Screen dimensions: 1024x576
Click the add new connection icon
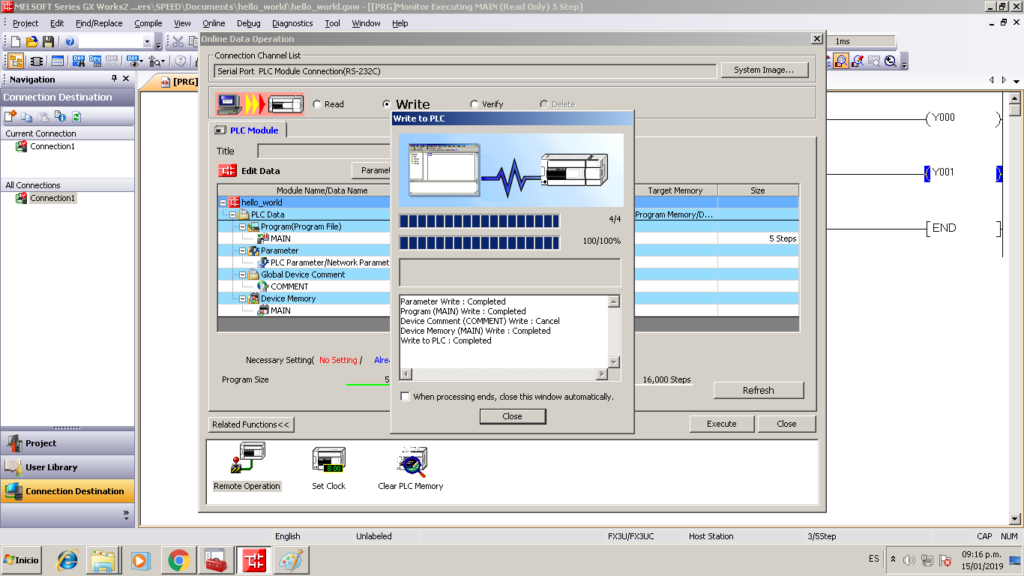coord(10,116)
